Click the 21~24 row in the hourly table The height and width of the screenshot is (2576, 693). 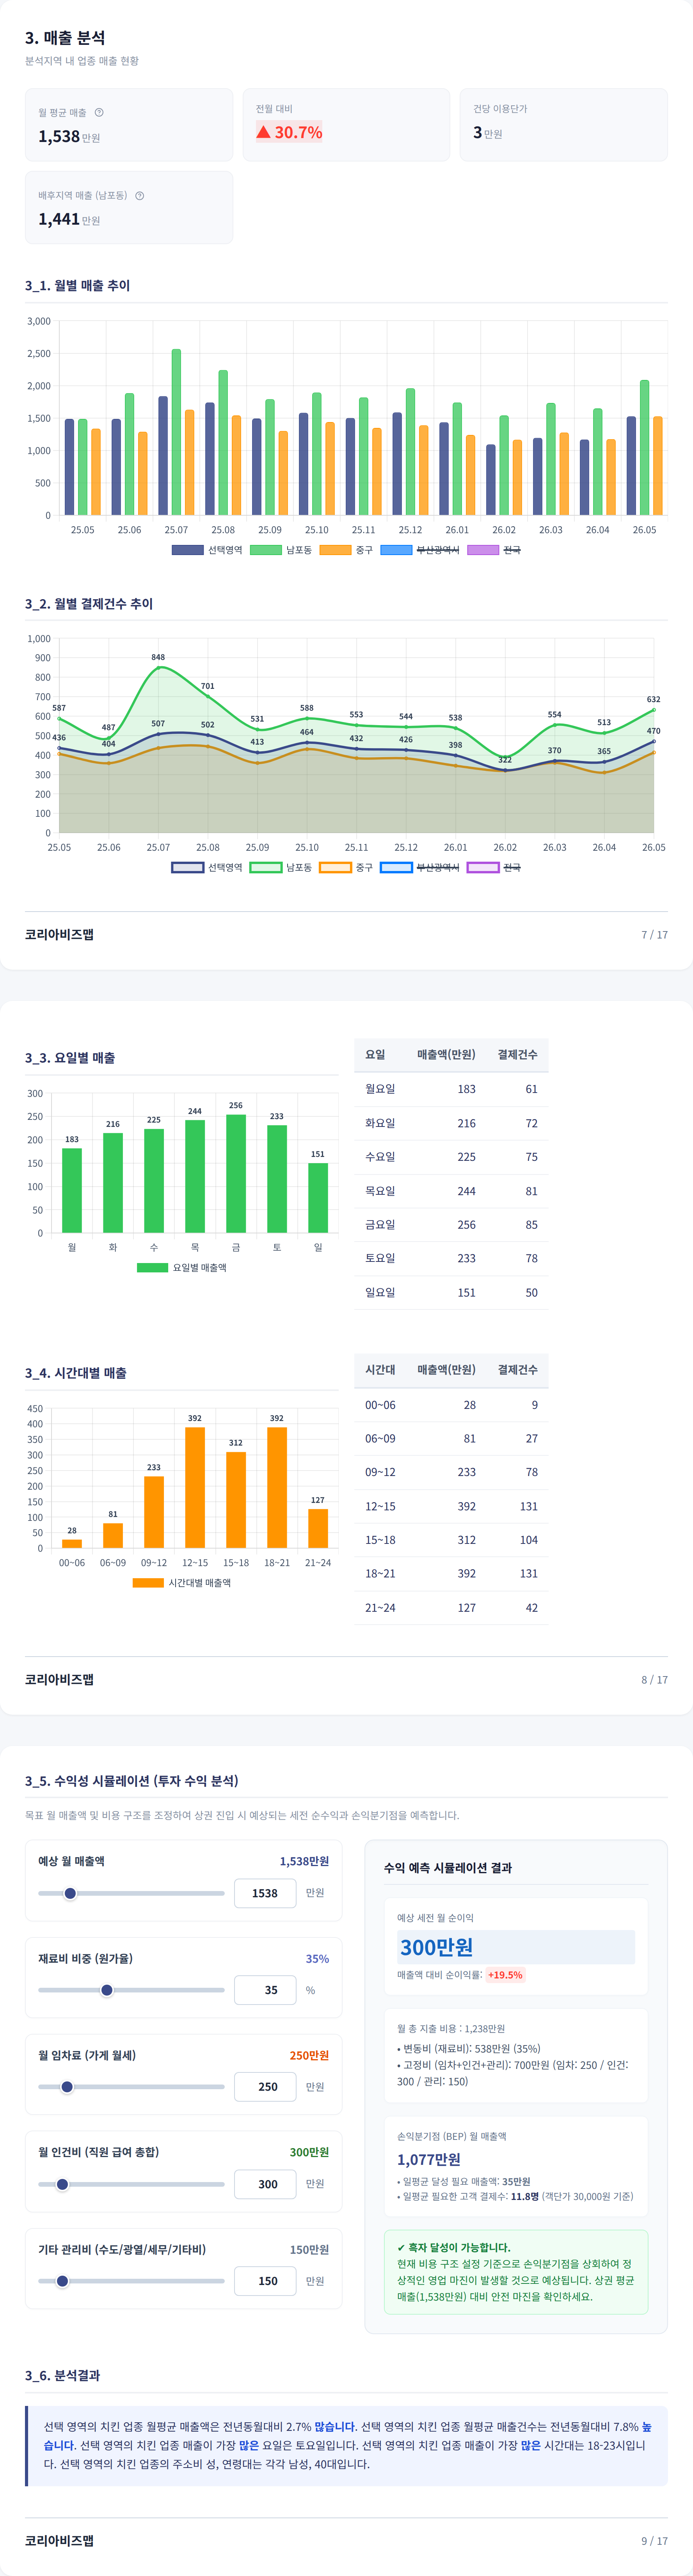click(x=451, y=1607)
